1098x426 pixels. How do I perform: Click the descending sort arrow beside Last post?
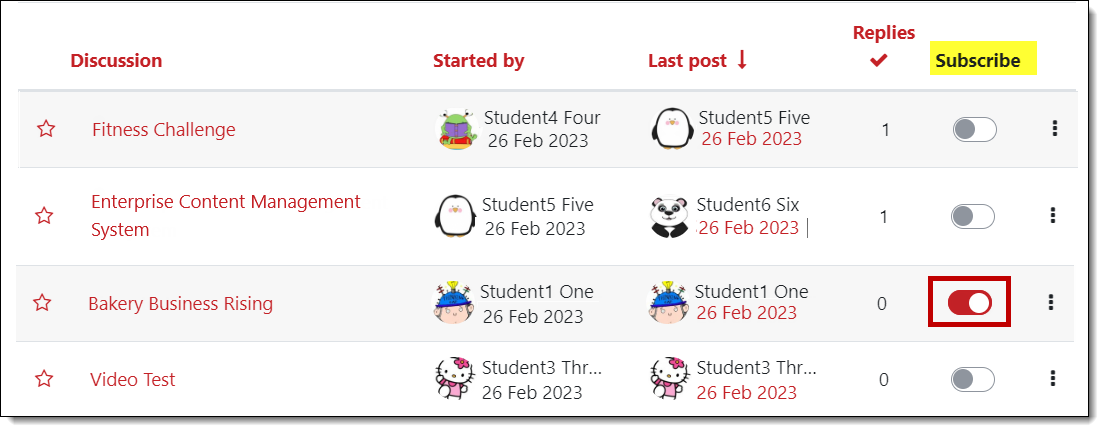coord(742,60)
